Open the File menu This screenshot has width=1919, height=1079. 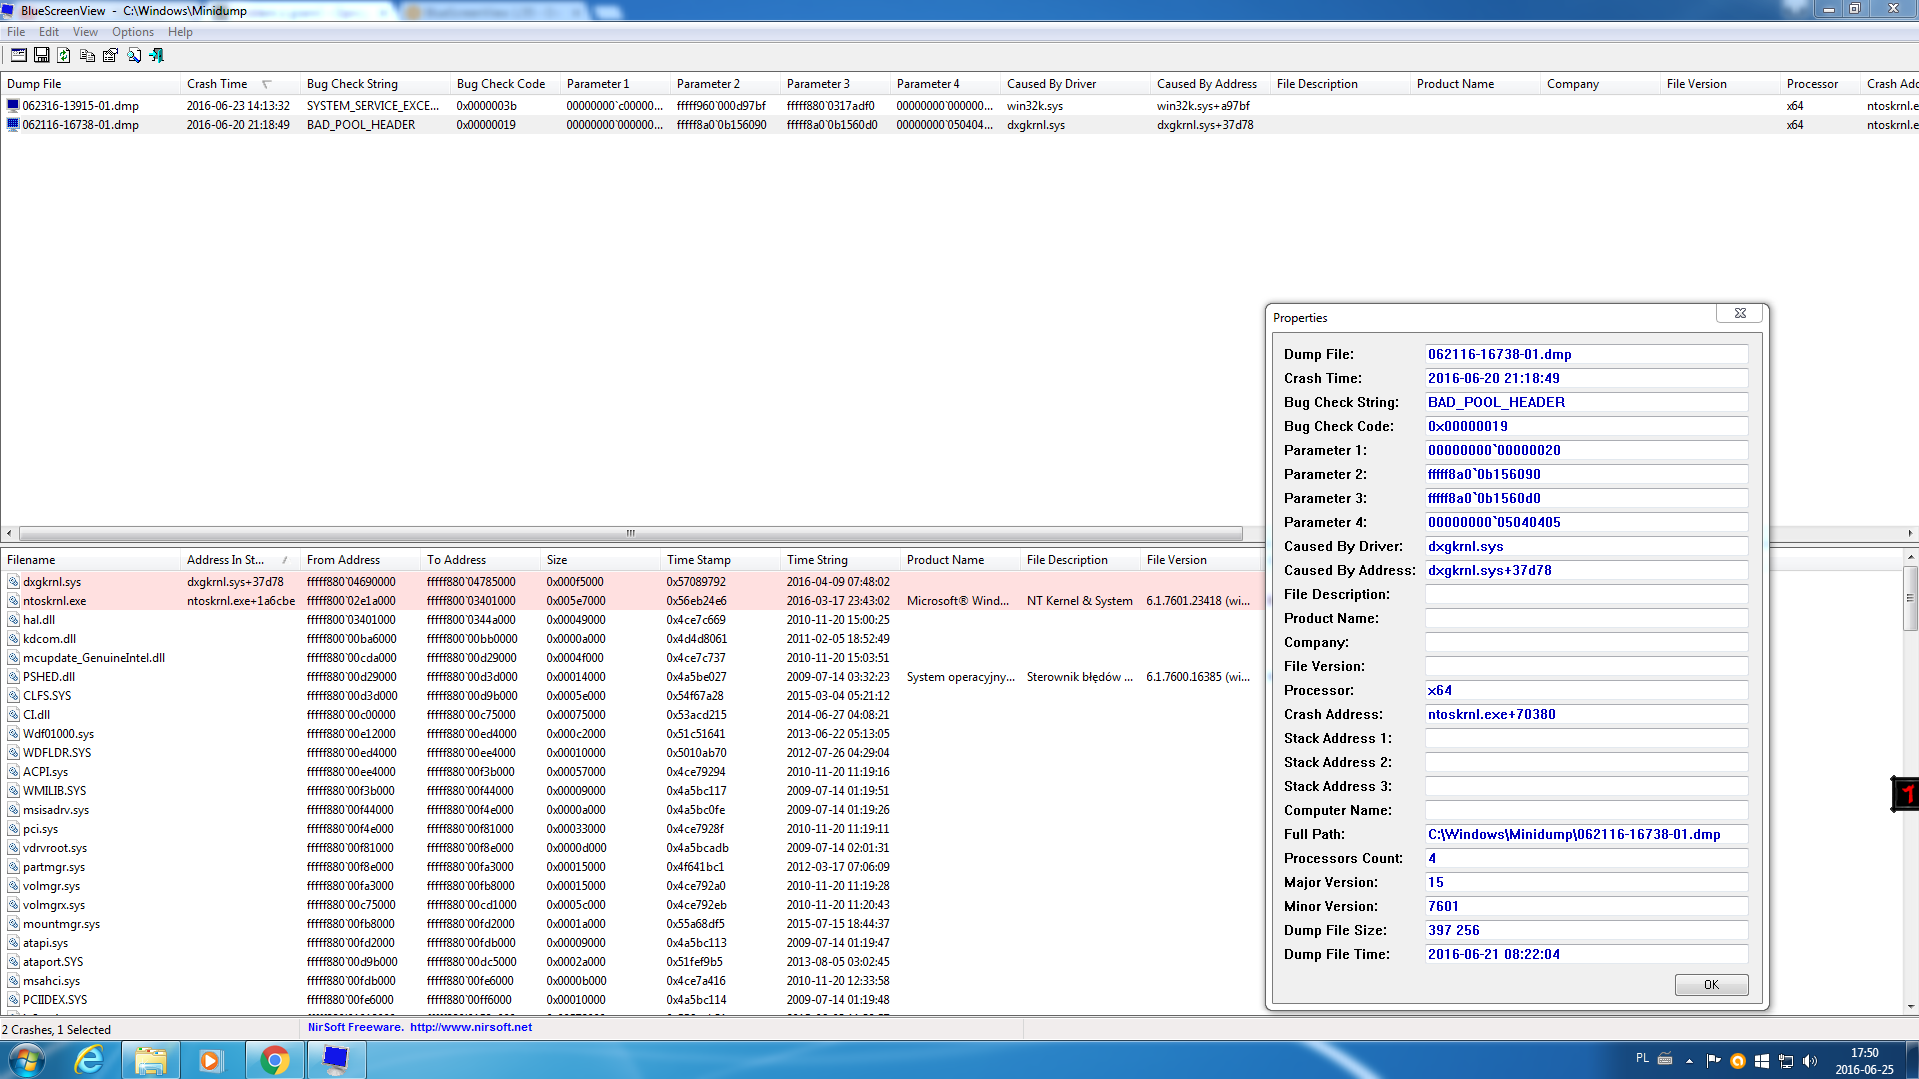16,32
